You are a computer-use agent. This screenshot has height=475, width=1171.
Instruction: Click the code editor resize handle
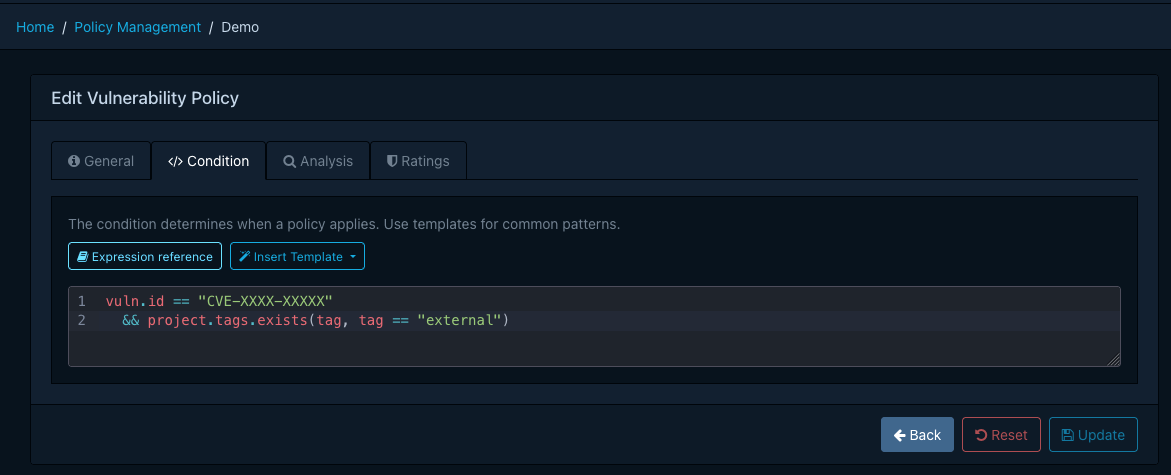click(x=1113, y=359)
